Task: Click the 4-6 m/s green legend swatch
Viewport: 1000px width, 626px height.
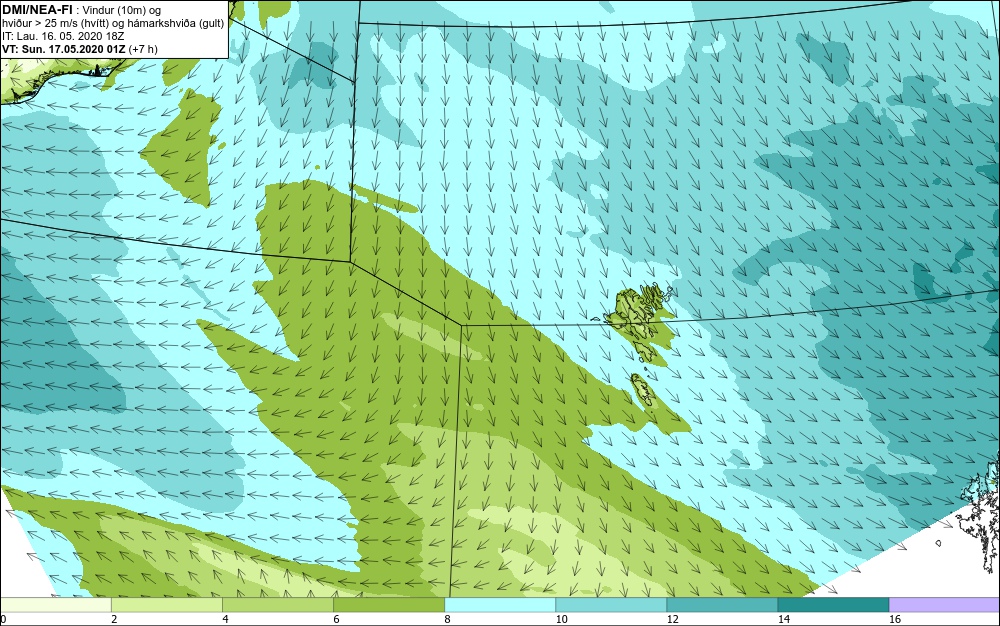Action: pos(278,604)
